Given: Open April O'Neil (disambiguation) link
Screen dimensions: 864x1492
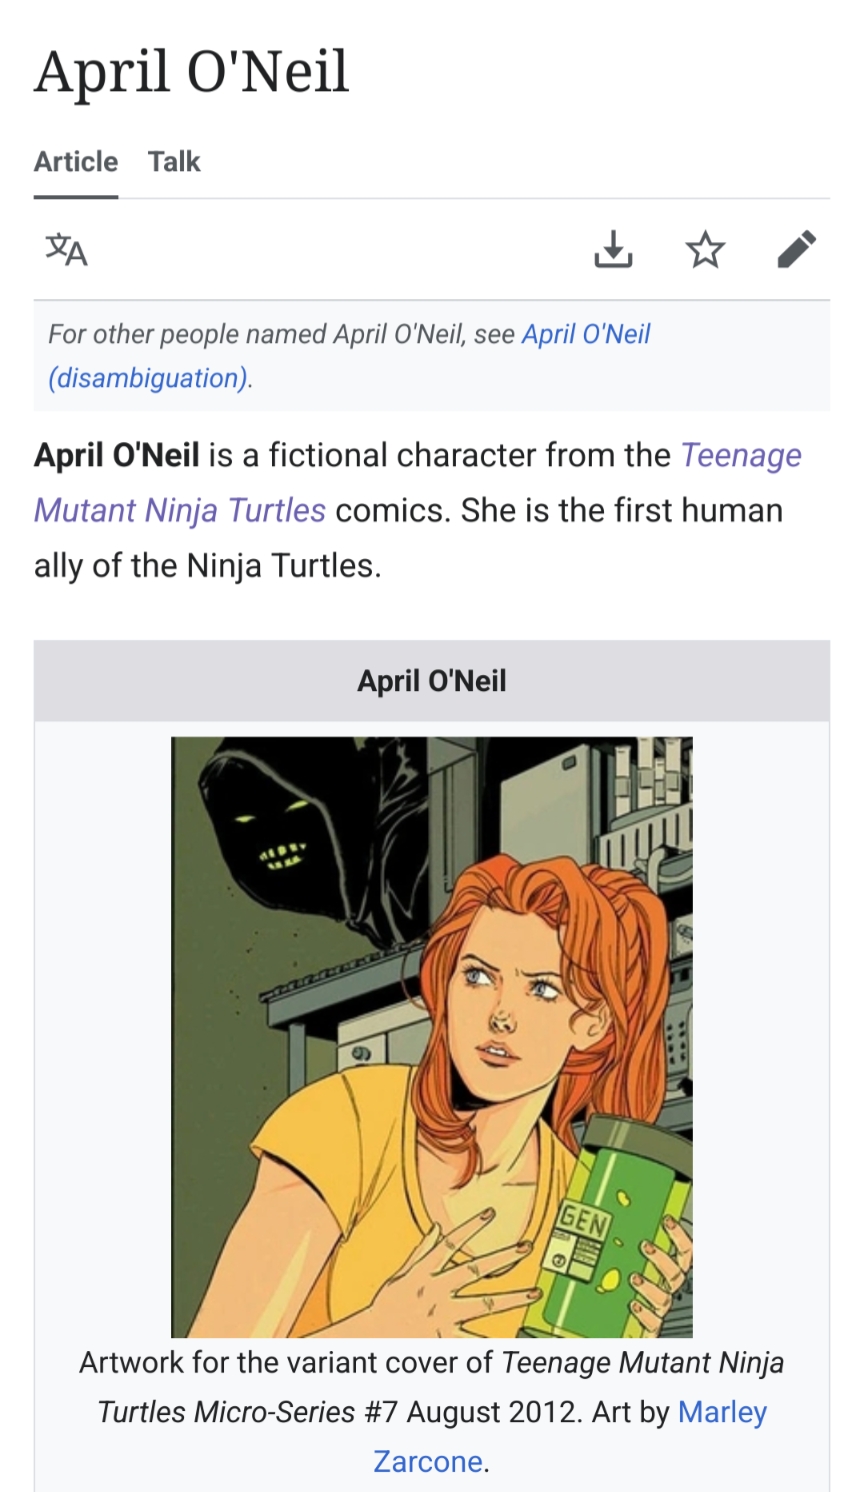Looking at the screenshot, I should pos(585,334).
